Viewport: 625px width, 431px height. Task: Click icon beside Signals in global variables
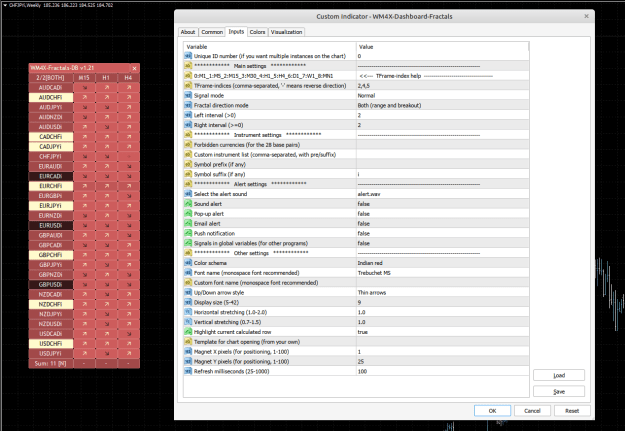point(188,243)
